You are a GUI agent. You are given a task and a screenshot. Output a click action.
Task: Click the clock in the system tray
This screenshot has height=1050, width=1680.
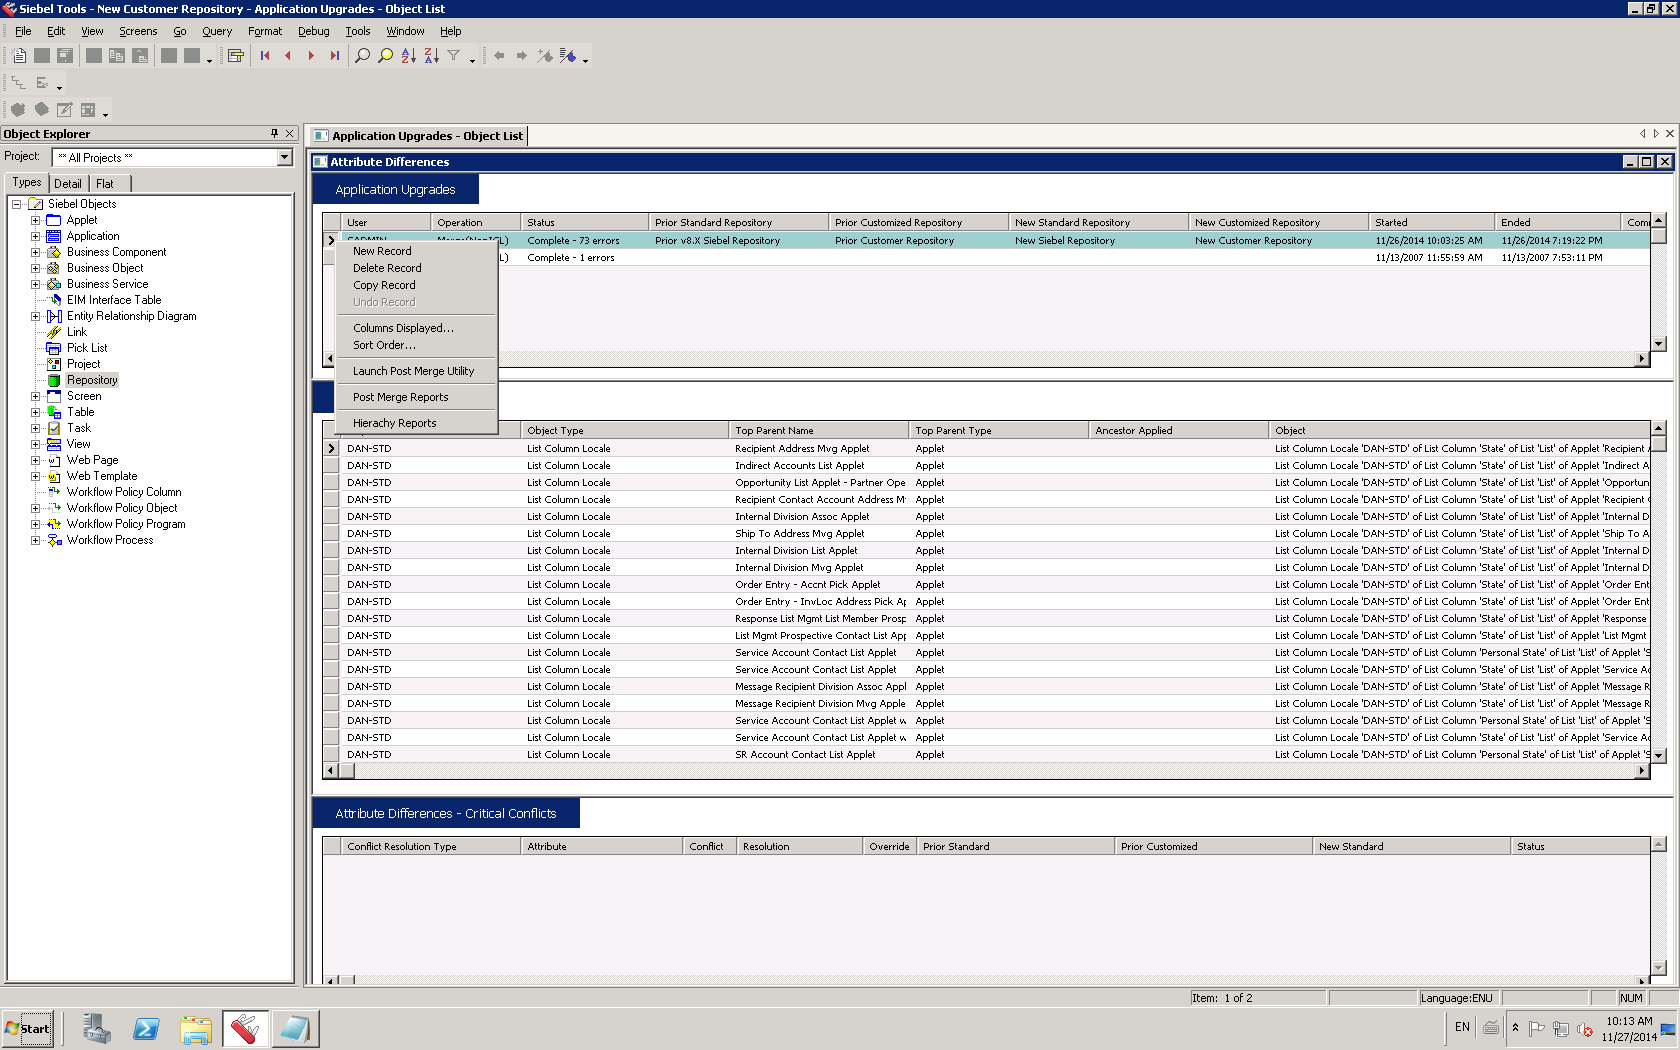coord(1629,1029)
